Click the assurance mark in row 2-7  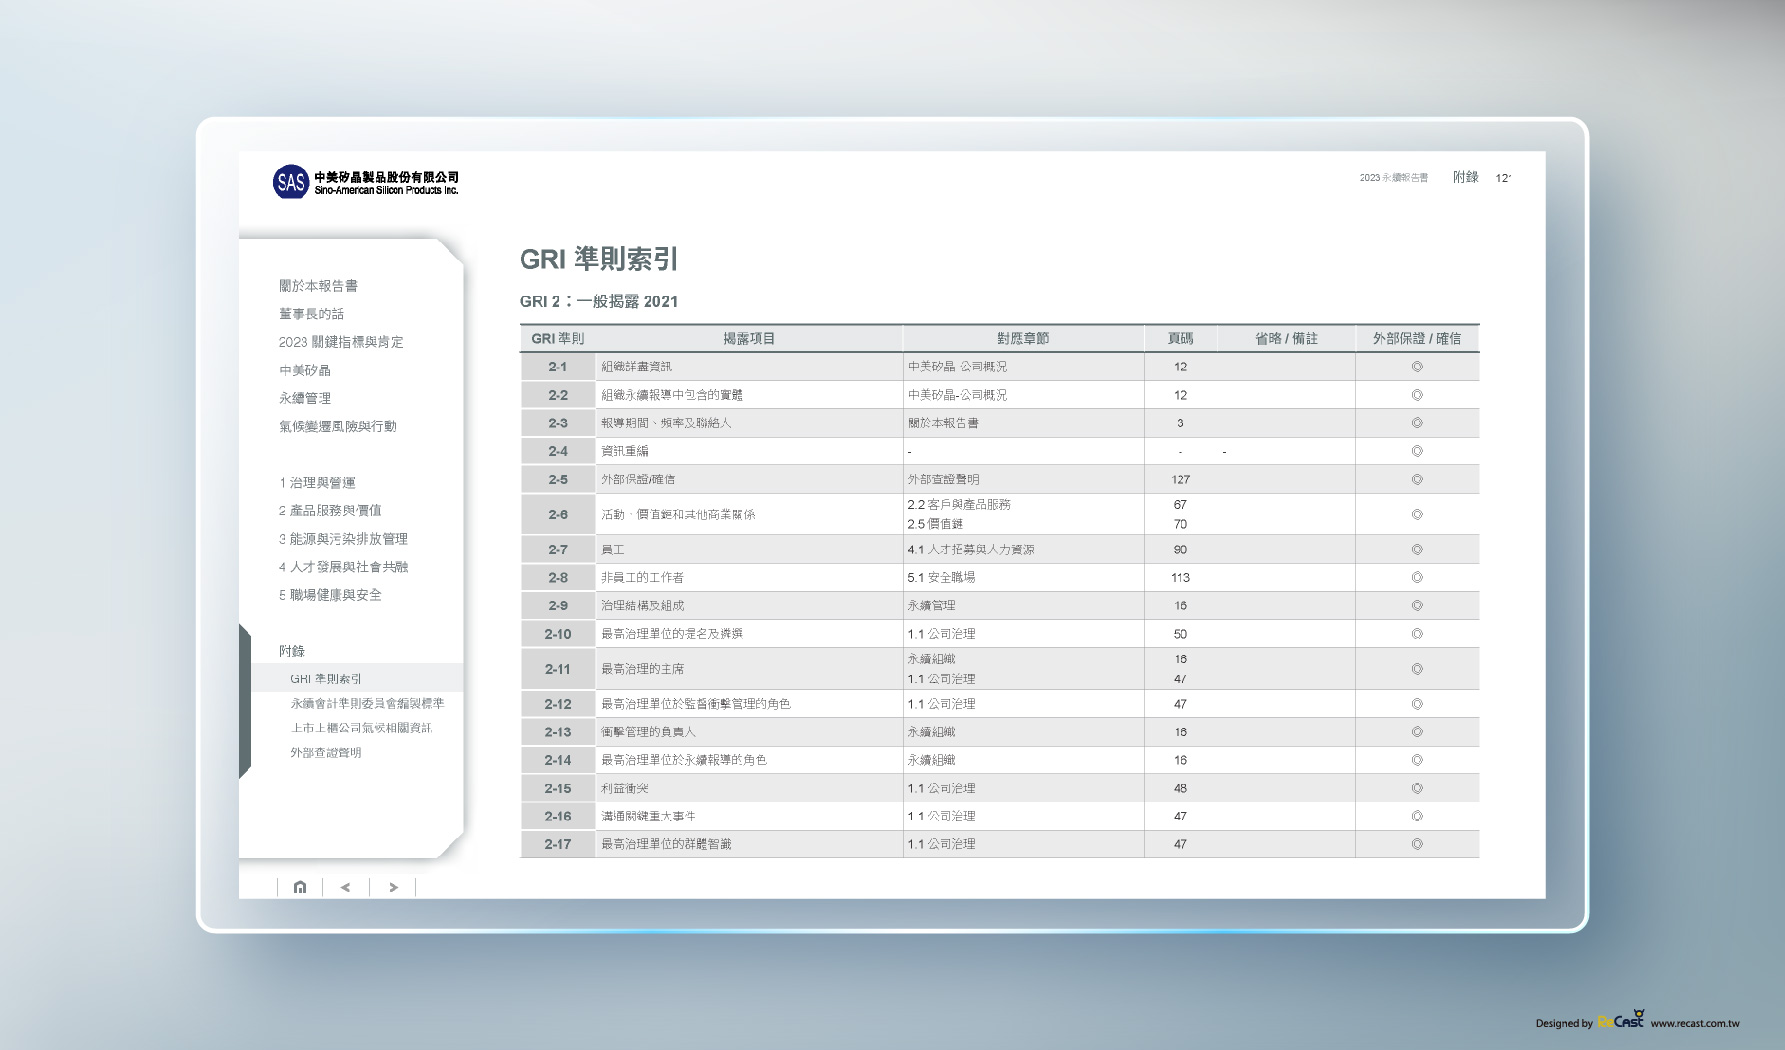click(x=1417, y=550)
